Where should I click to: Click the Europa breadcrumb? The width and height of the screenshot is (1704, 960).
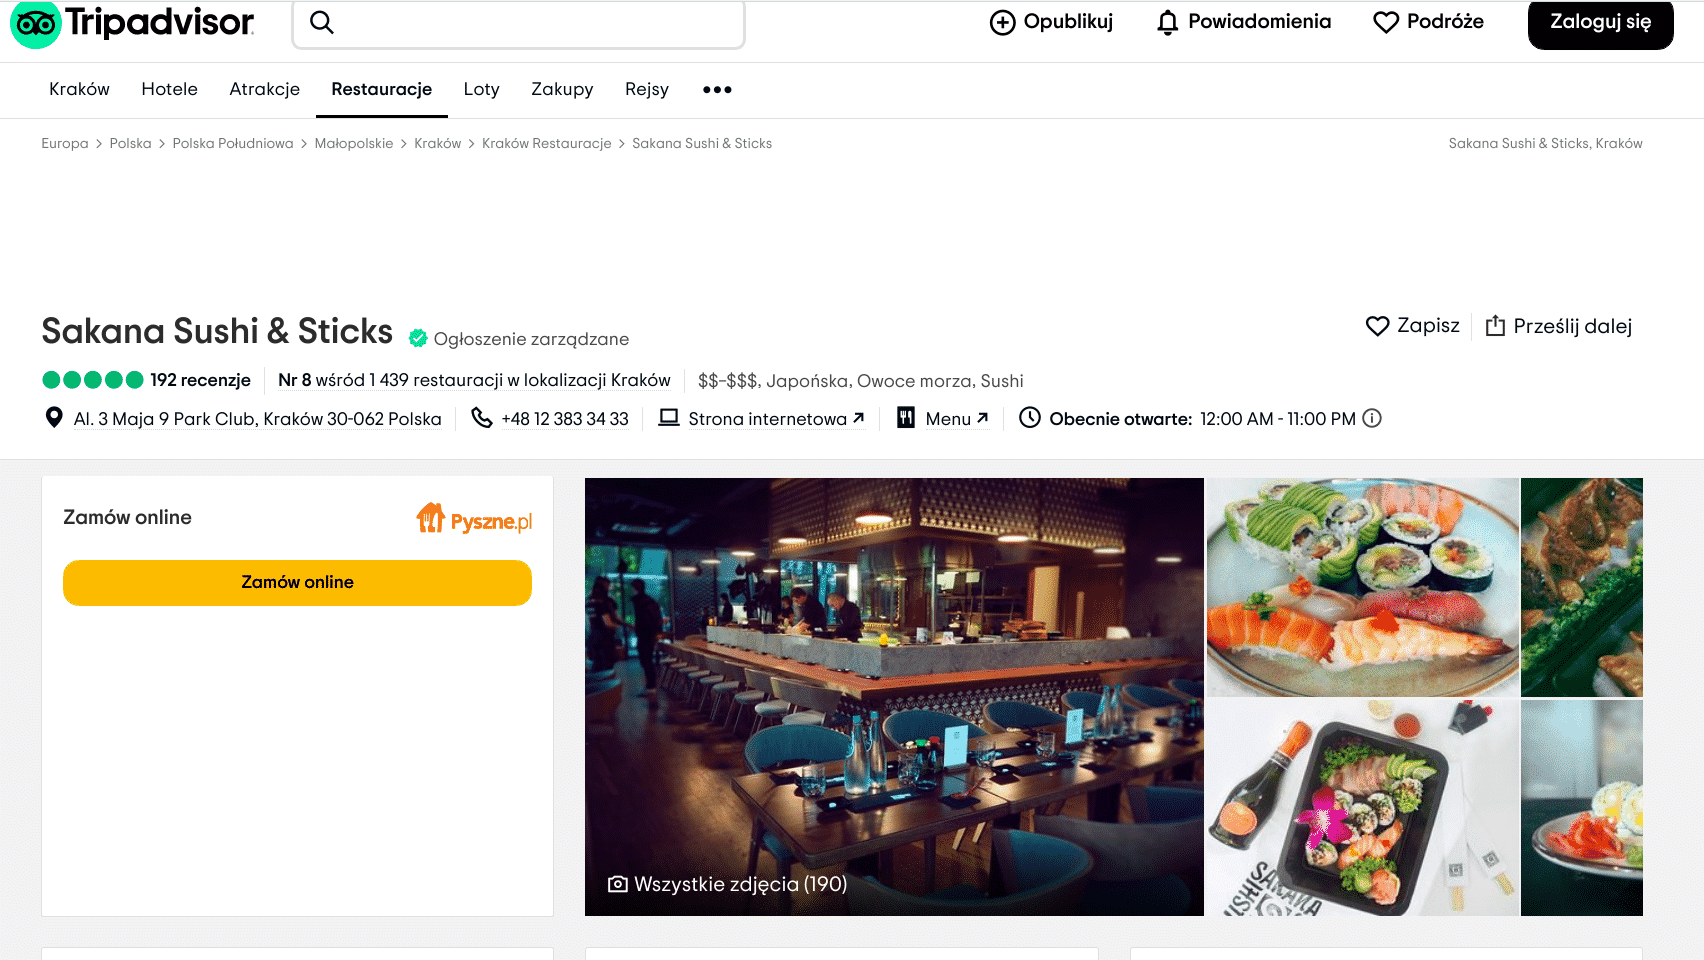tap(65, 144)
